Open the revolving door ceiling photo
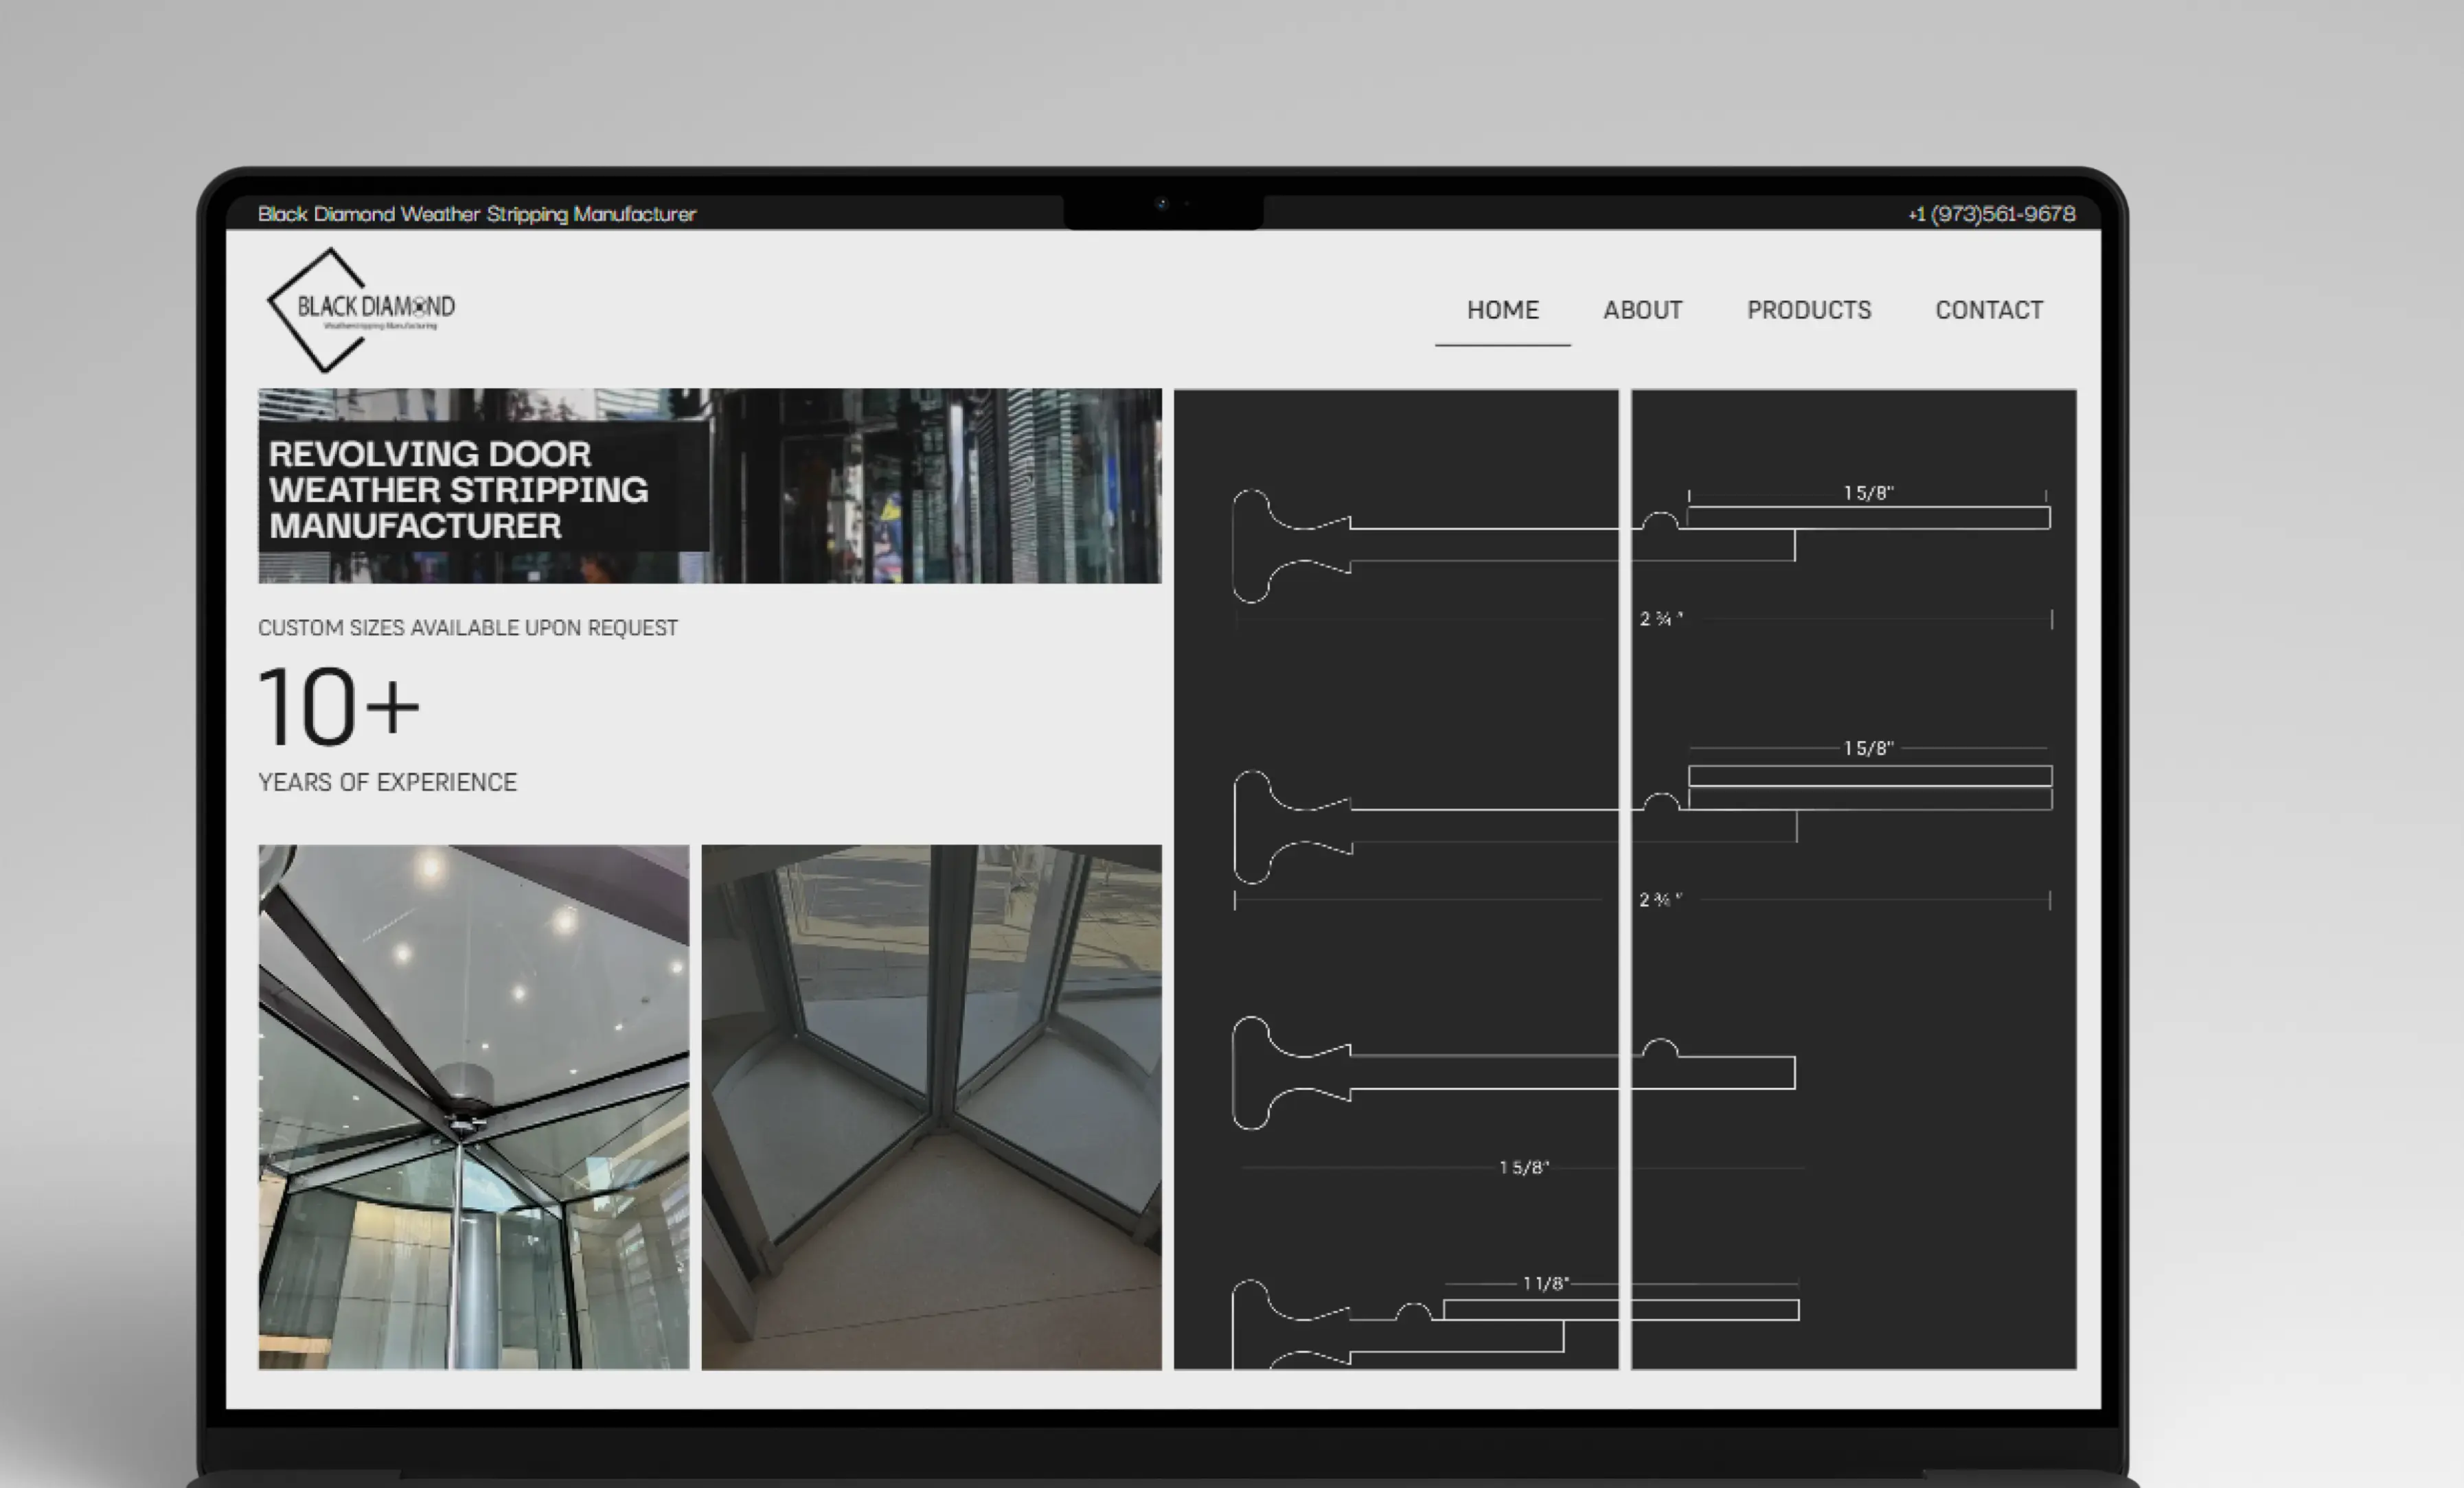 [x=473, y=1106]
